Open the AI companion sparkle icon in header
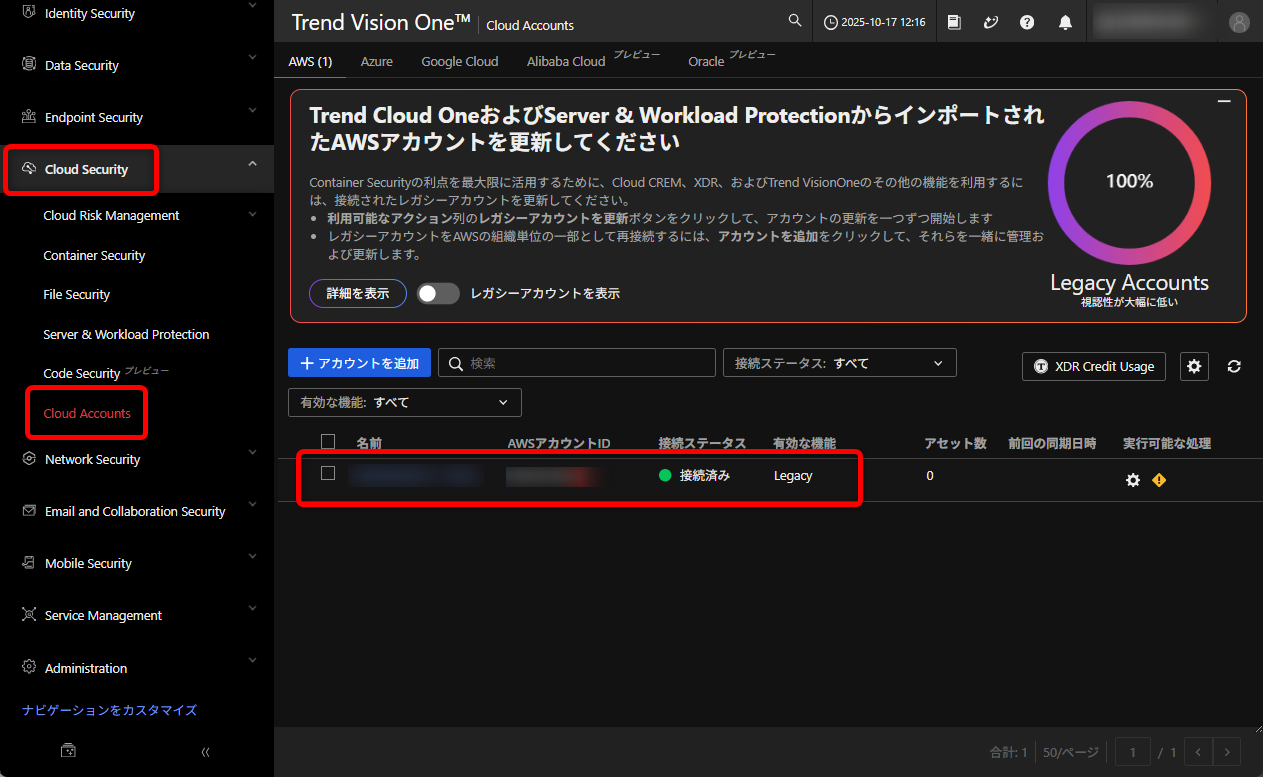 (x=991, y=22)
